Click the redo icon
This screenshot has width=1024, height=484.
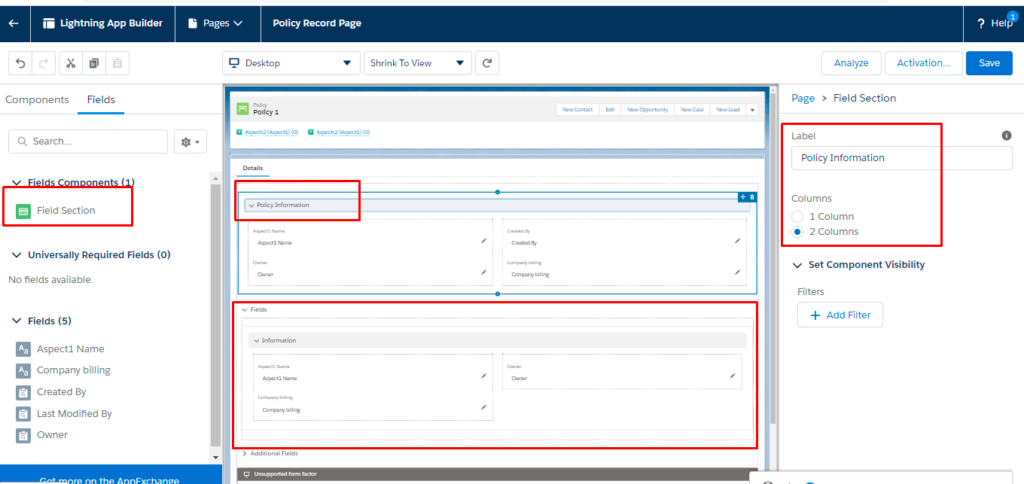[44, 63]
